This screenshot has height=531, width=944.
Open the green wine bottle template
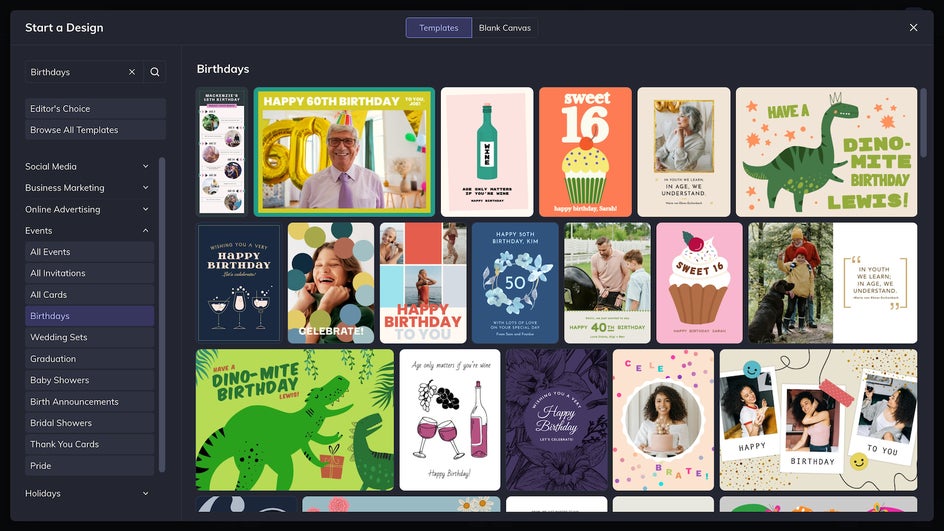pos(487,152)
